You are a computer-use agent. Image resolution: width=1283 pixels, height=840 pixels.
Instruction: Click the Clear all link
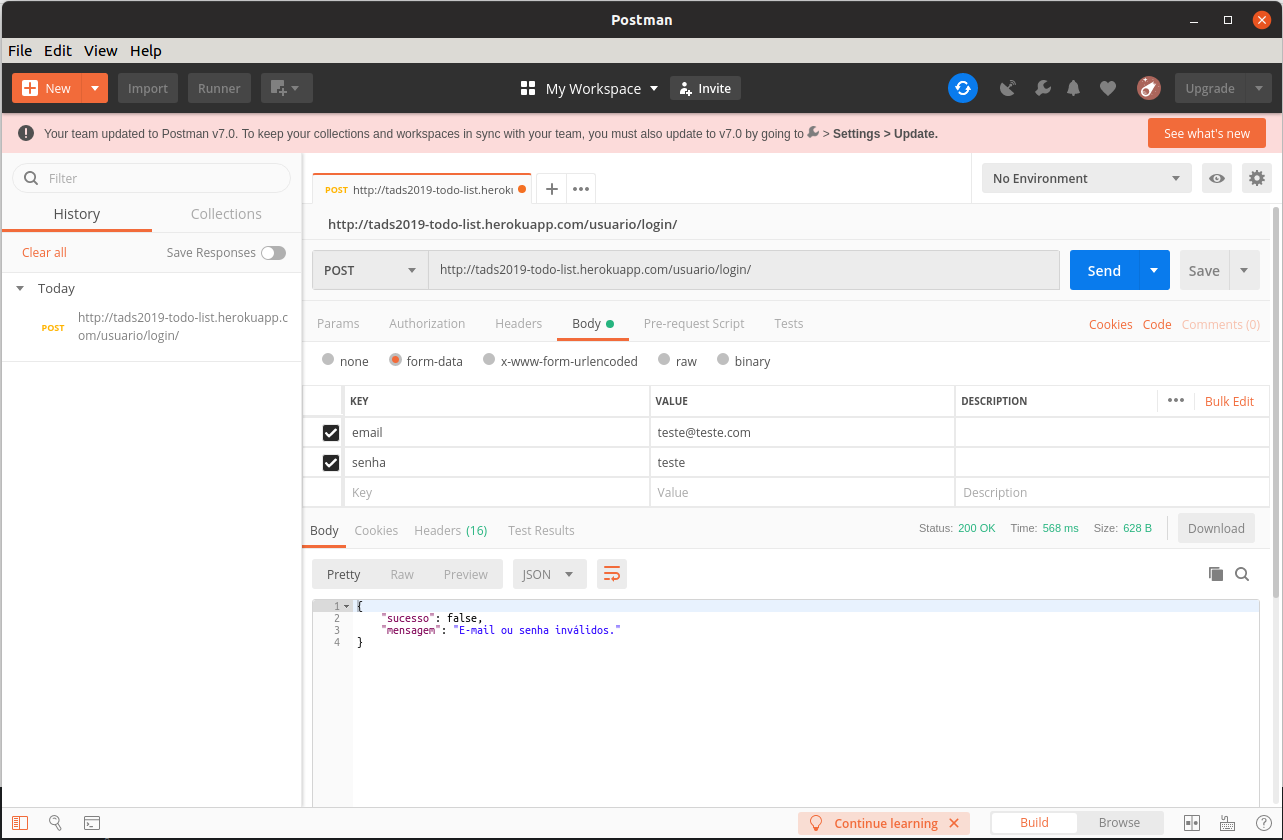tap(44, 253)
